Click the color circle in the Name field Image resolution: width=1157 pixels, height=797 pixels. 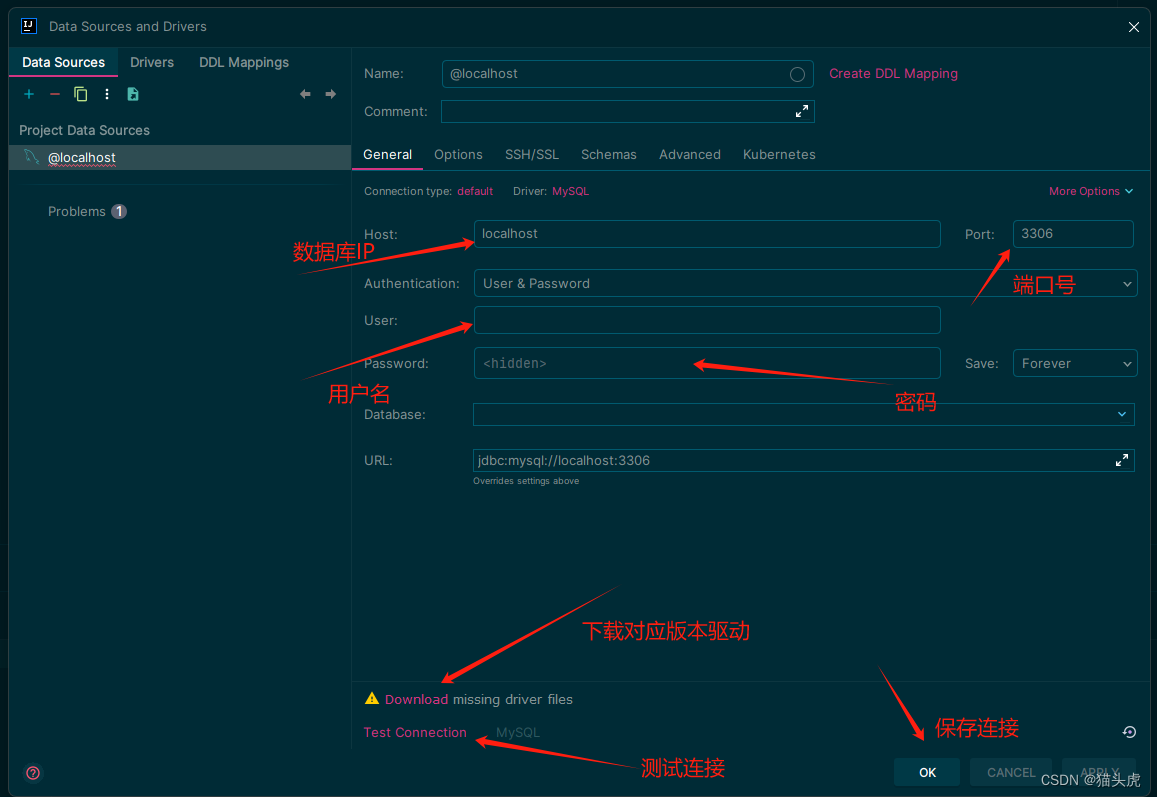797,74
